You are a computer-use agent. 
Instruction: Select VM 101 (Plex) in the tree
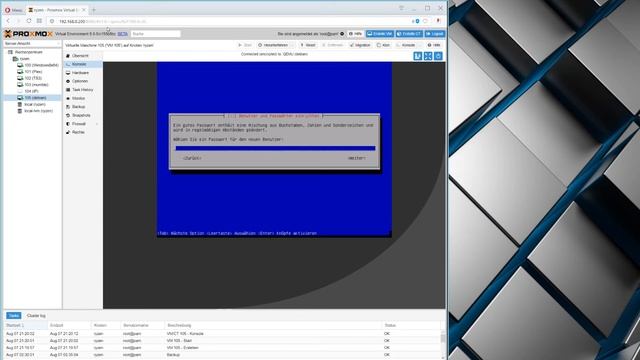click(33, 72)
